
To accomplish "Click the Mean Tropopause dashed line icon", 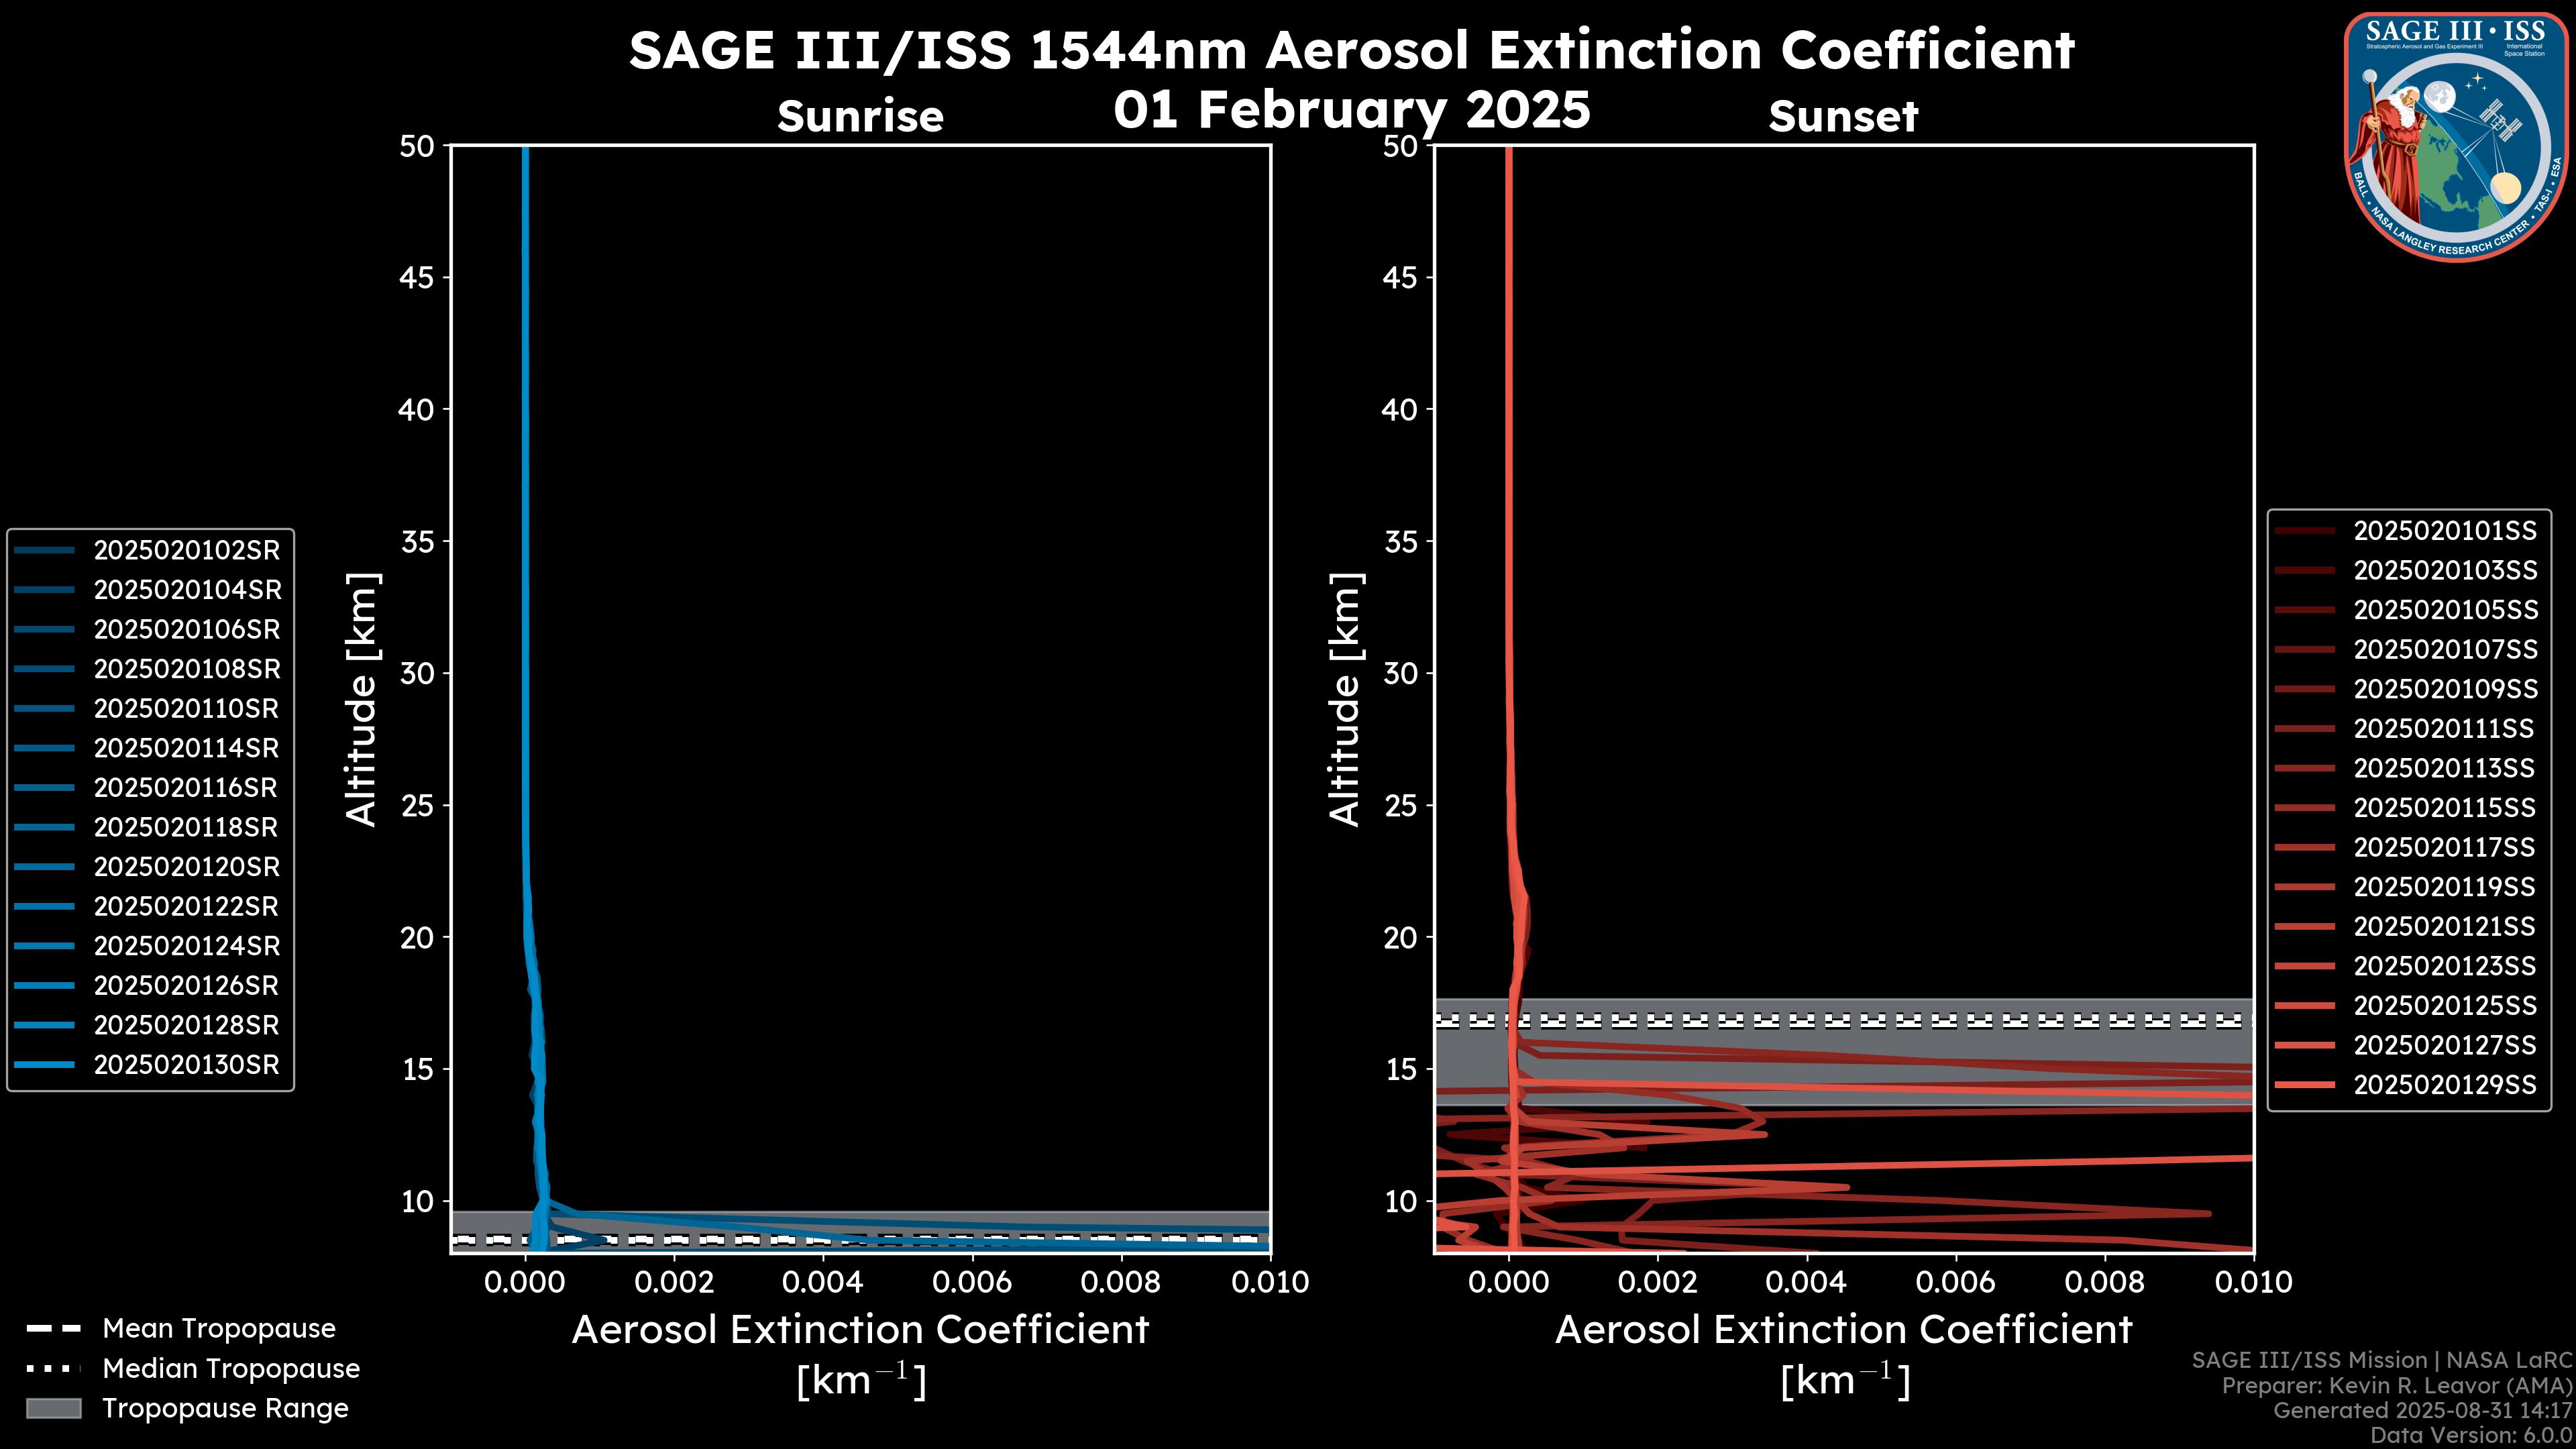I will tap(53, 1329).
